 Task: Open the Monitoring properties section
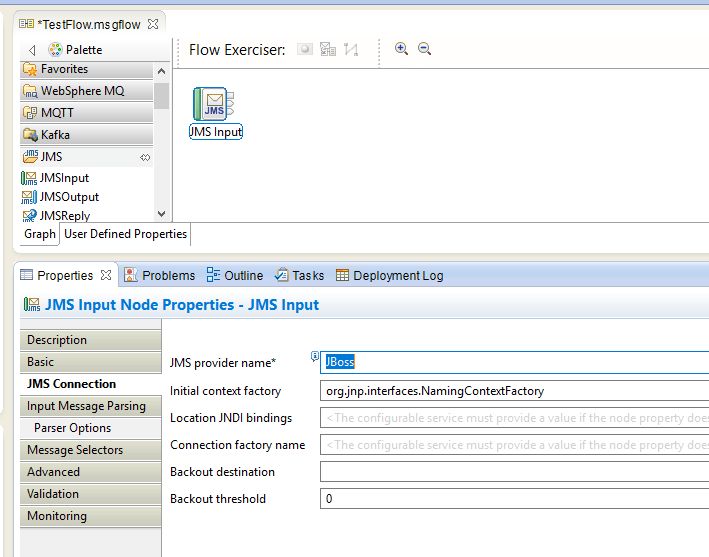90,516
